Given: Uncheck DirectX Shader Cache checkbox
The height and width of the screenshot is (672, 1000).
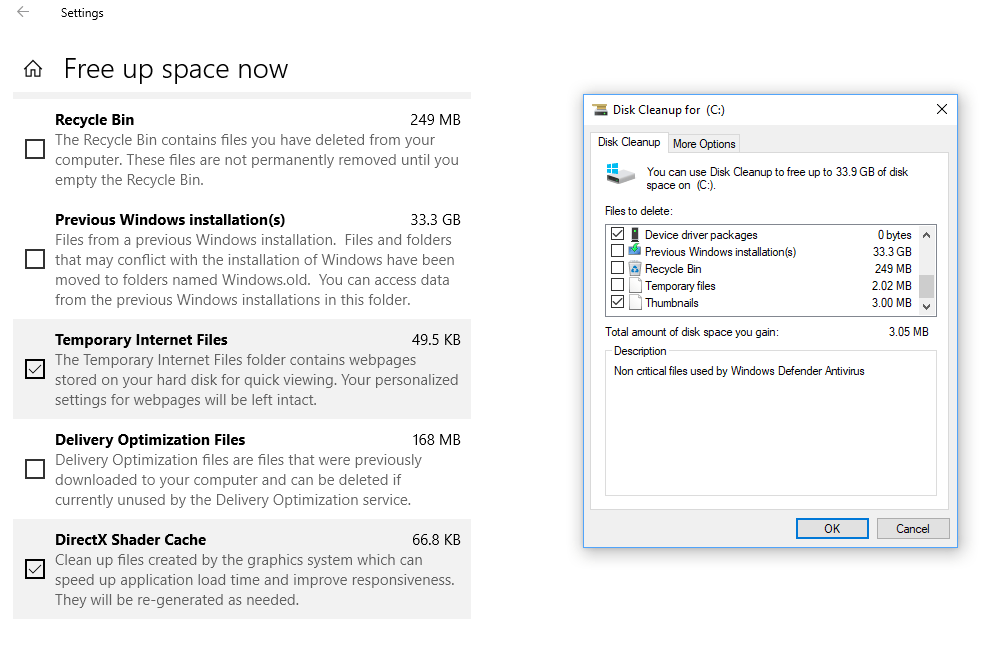Looking at the screenshot, I should pos(35,569).
